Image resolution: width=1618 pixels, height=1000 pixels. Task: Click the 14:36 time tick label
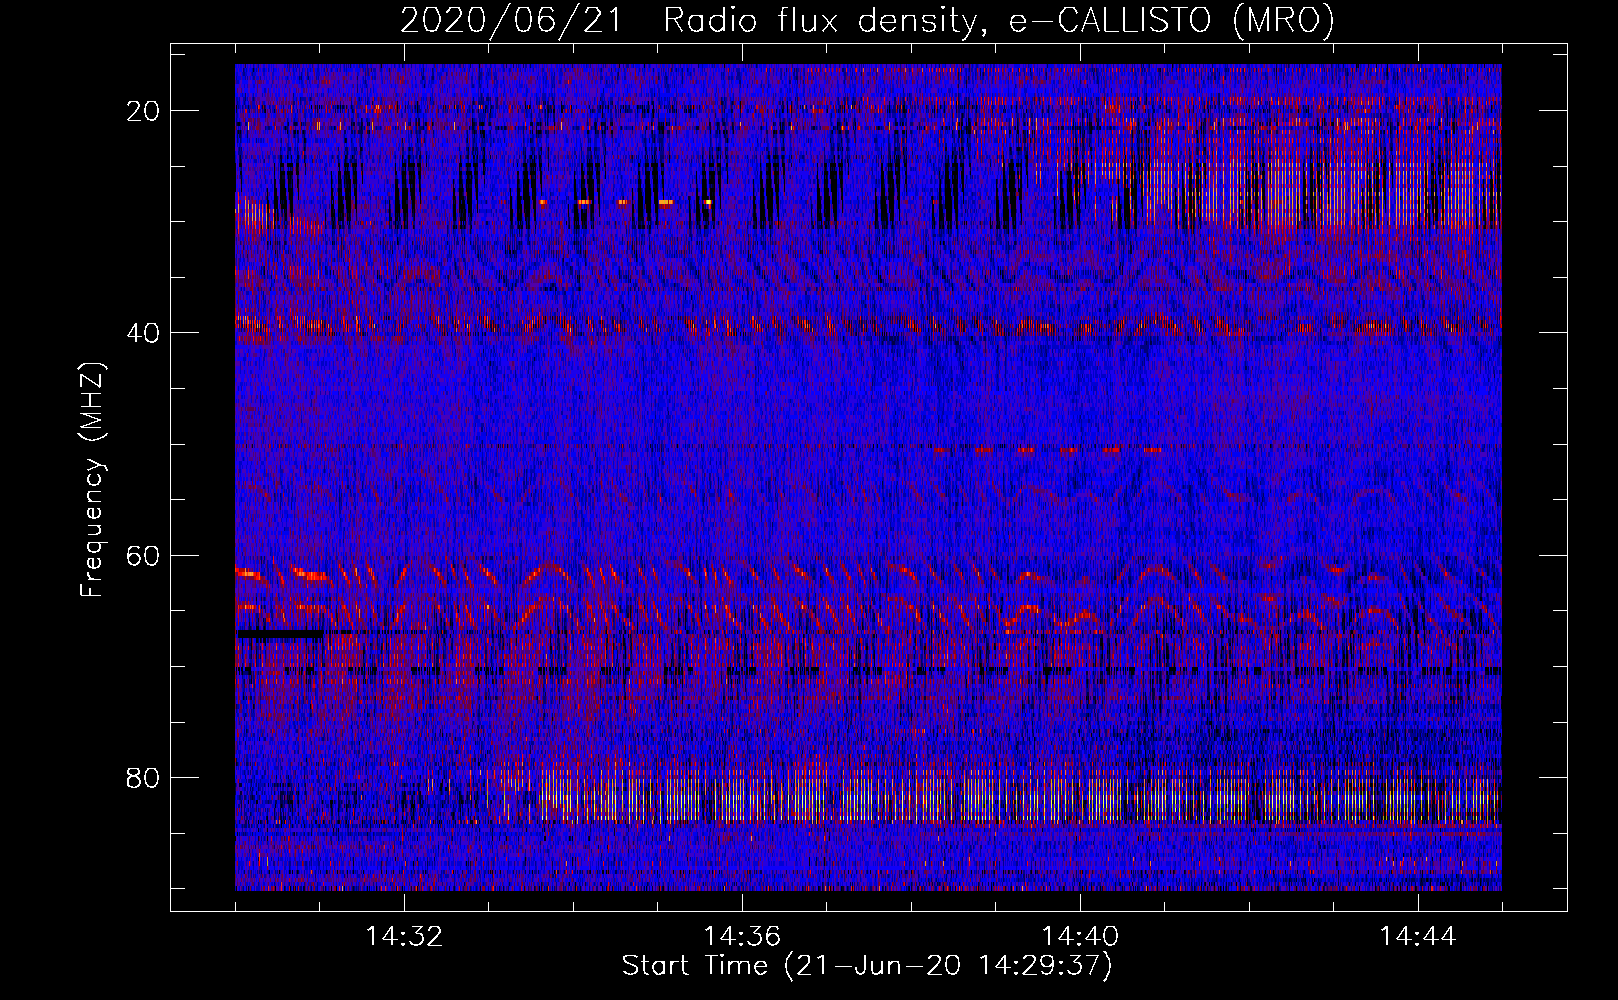(x=742, y=937)
